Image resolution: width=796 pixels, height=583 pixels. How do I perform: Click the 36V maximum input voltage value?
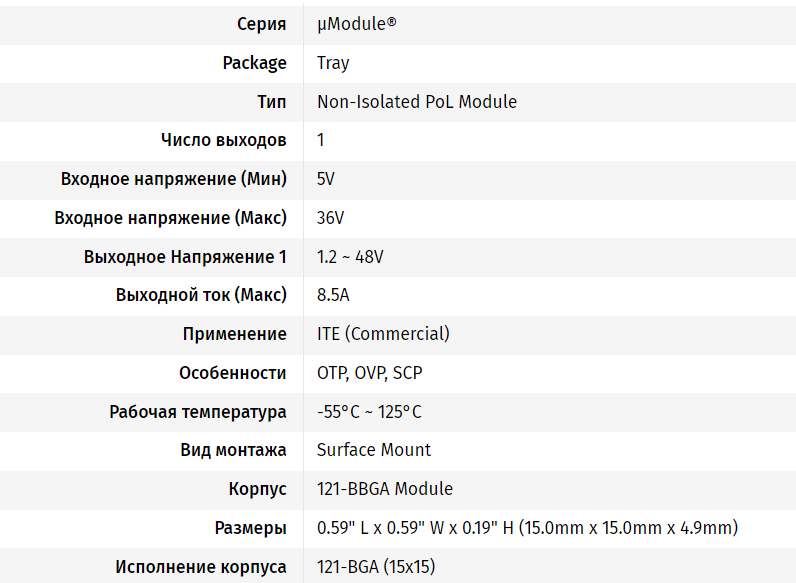tap(330, 218)
